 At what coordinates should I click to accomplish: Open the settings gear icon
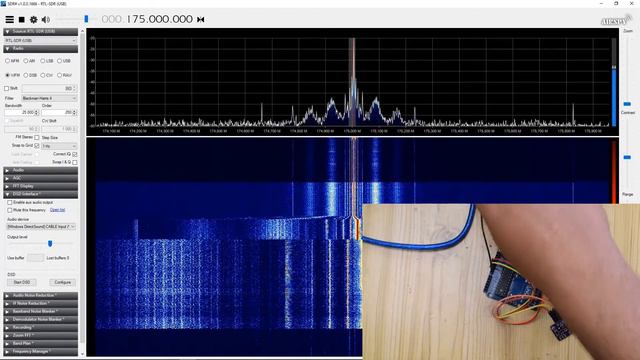click(x=33, y=19)
